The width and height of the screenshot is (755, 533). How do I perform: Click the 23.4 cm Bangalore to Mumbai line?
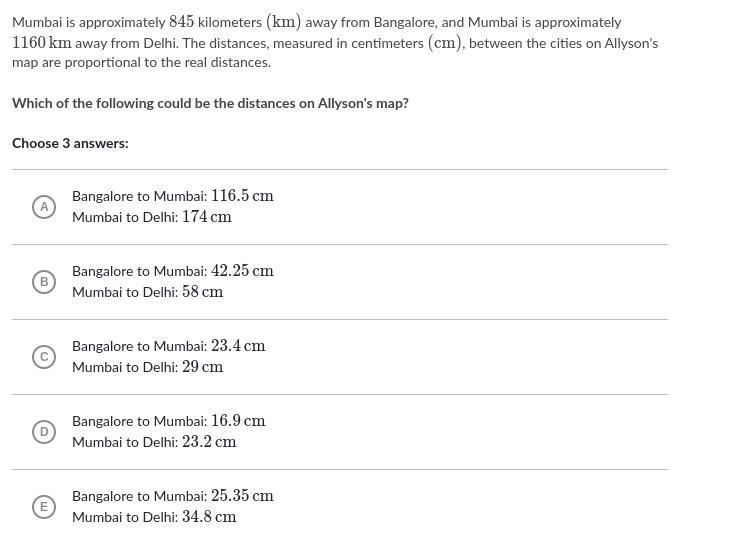169,346
